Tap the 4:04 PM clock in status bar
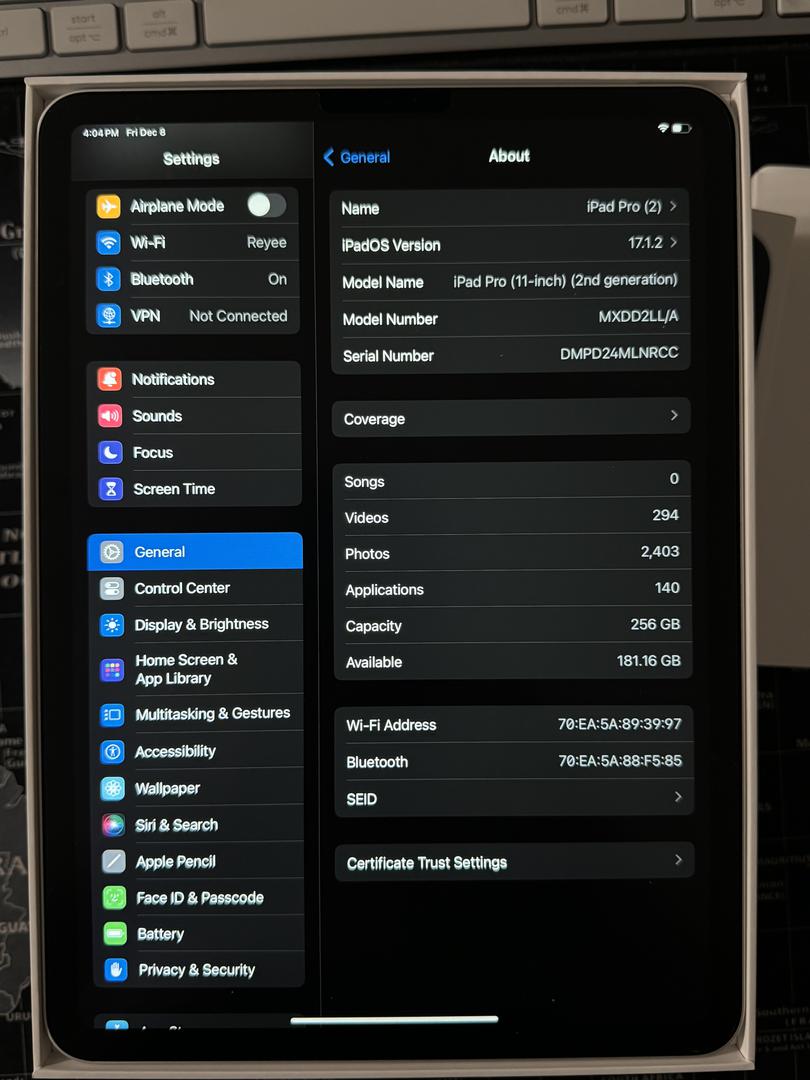 (101, 132)
